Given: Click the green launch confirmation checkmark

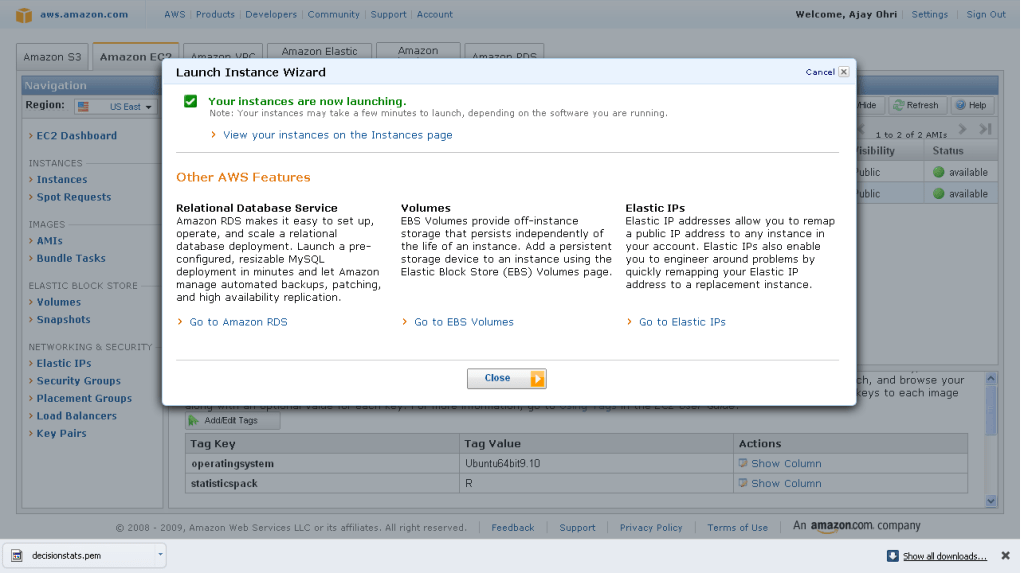Looking at the screenshot, I should pyautogui.click(x=190, y=101).
